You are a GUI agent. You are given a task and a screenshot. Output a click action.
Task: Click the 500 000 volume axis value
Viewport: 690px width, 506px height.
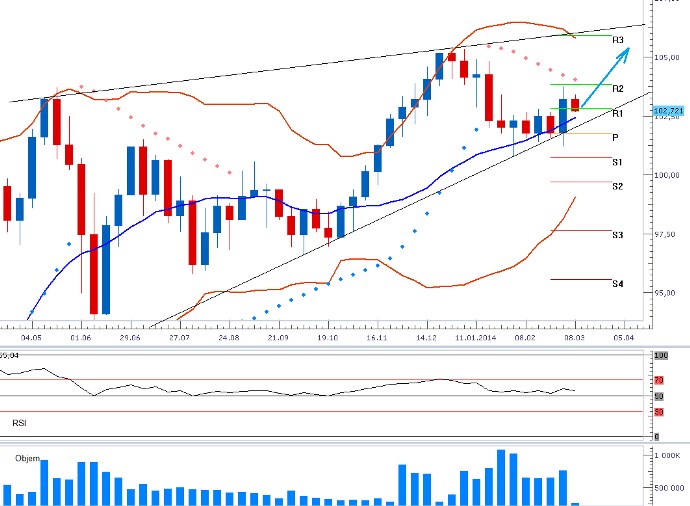(x=669, y=488)
